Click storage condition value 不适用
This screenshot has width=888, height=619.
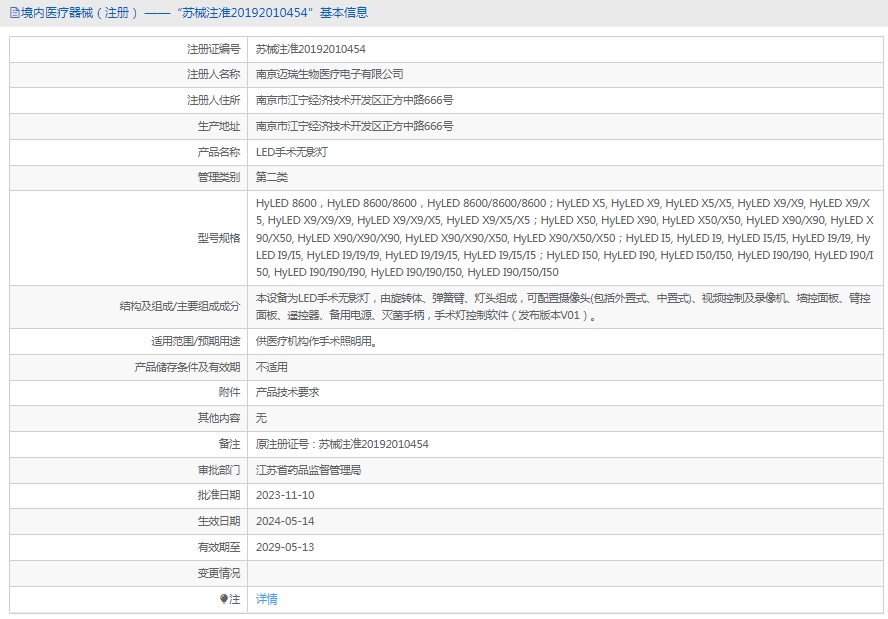[271, 368]
